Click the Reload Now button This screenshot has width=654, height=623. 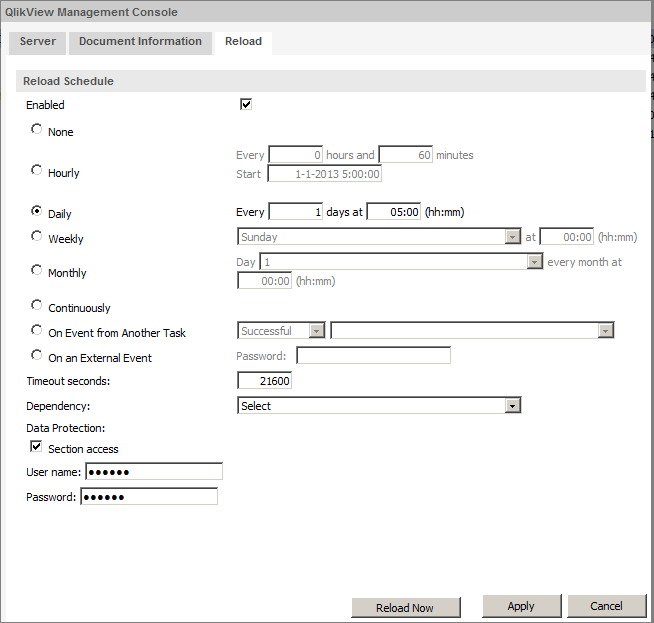click(405, 608)
